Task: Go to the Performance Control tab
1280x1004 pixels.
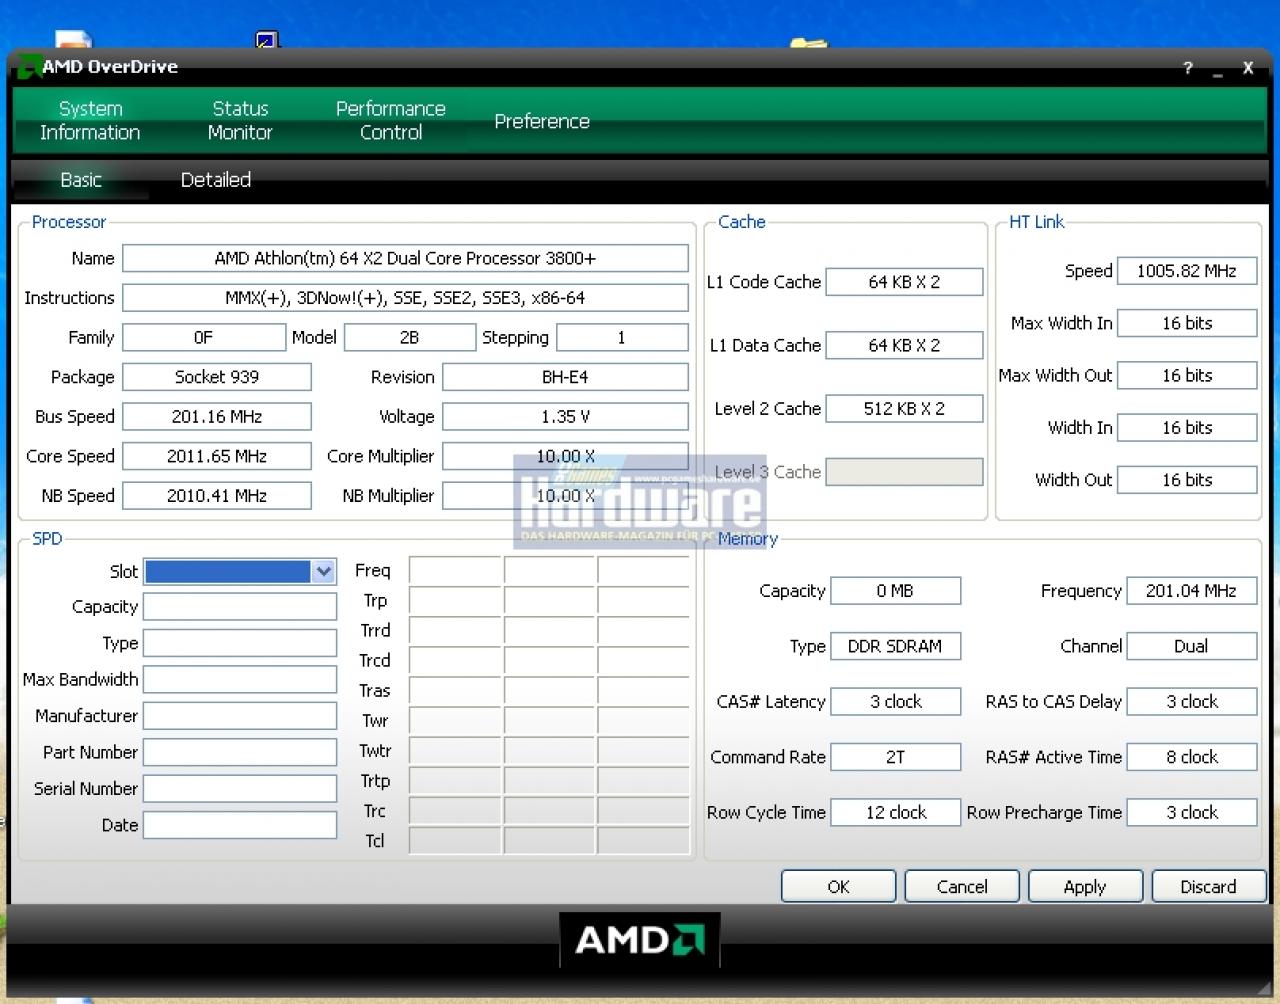Action: pyautogui.click(x=391, y=120)
